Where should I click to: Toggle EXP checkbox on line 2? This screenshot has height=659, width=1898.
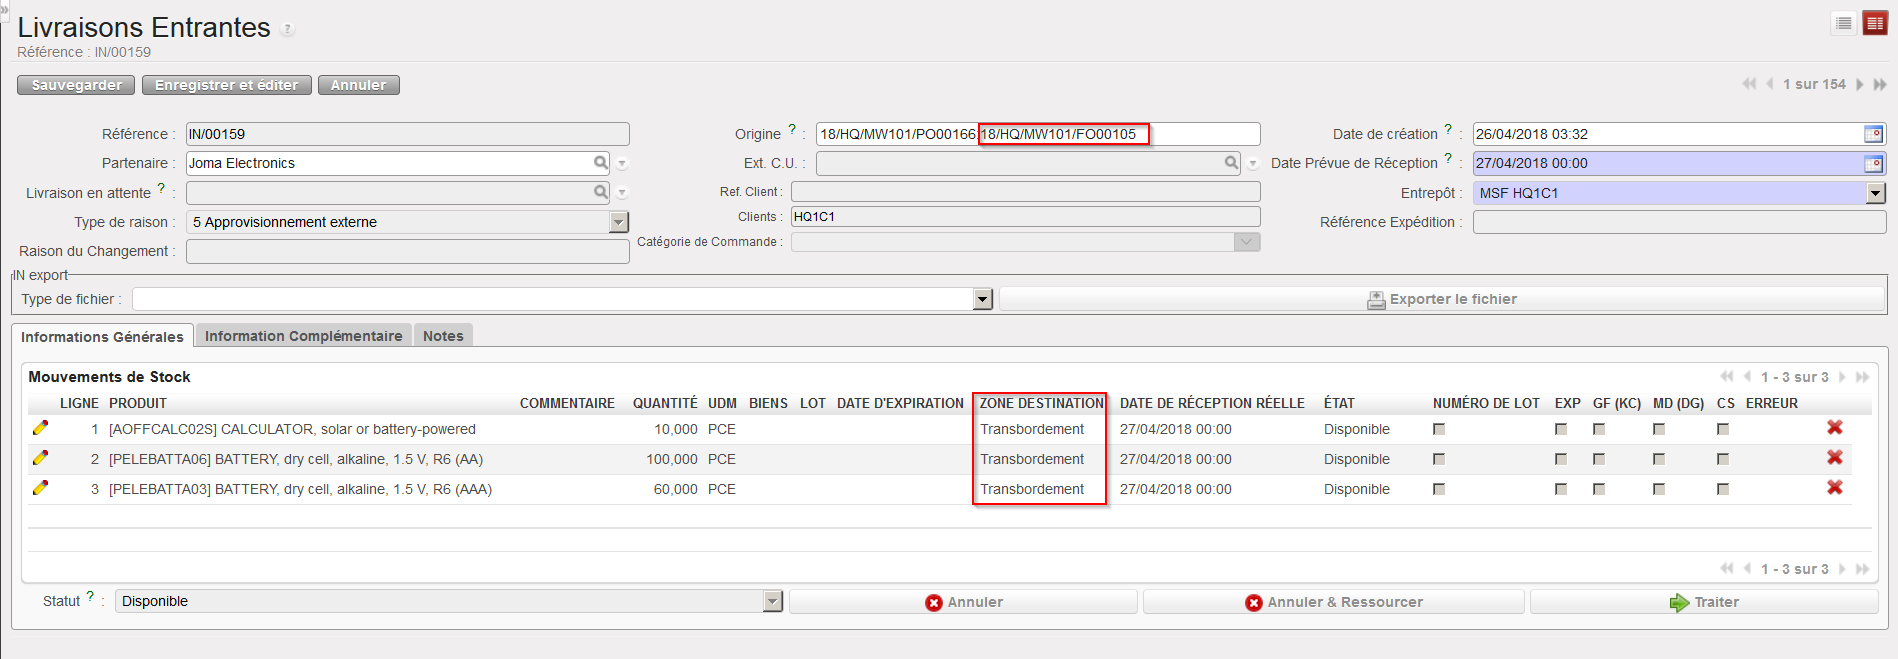pos(1561,459)
